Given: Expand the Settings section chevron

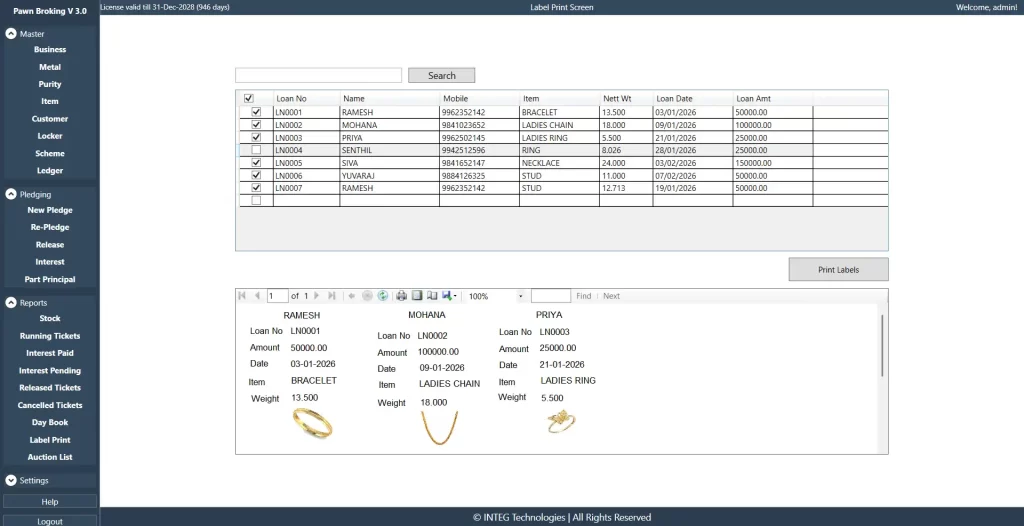Looking at the screenshot, I should pos(10,480).
